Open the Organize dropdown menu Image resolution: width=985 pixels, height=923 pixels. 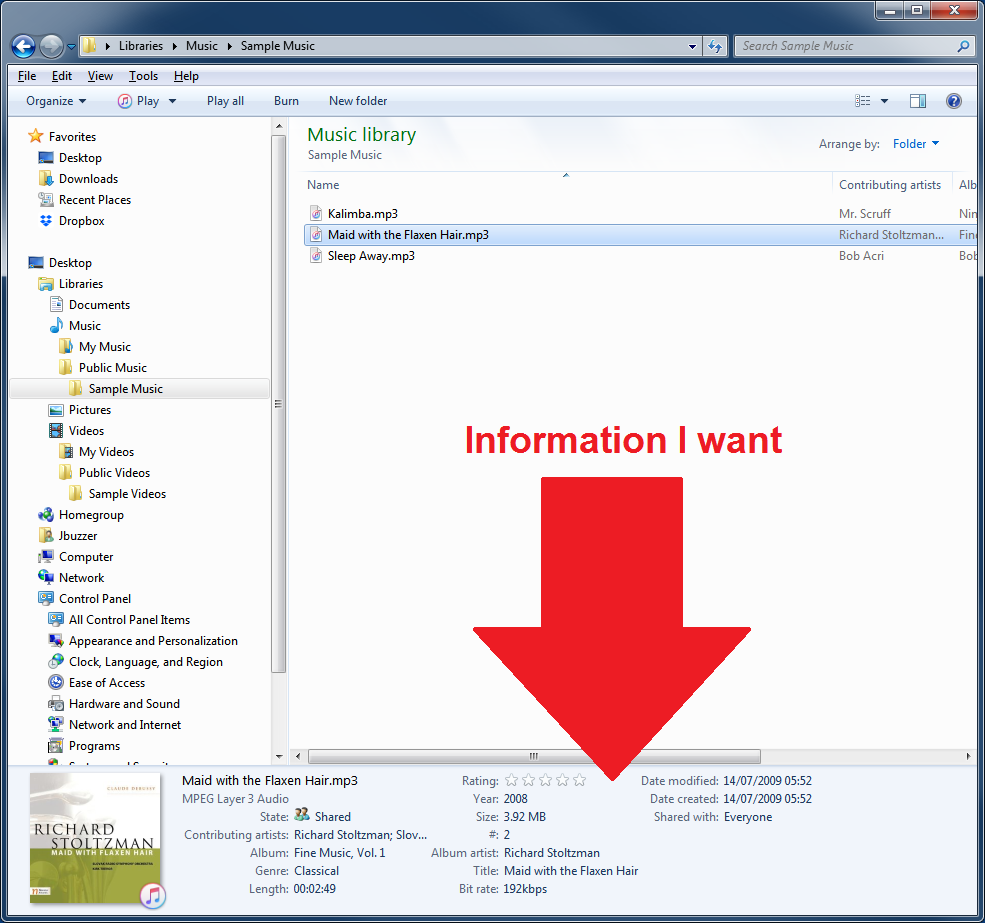click(x=56, y=101)
